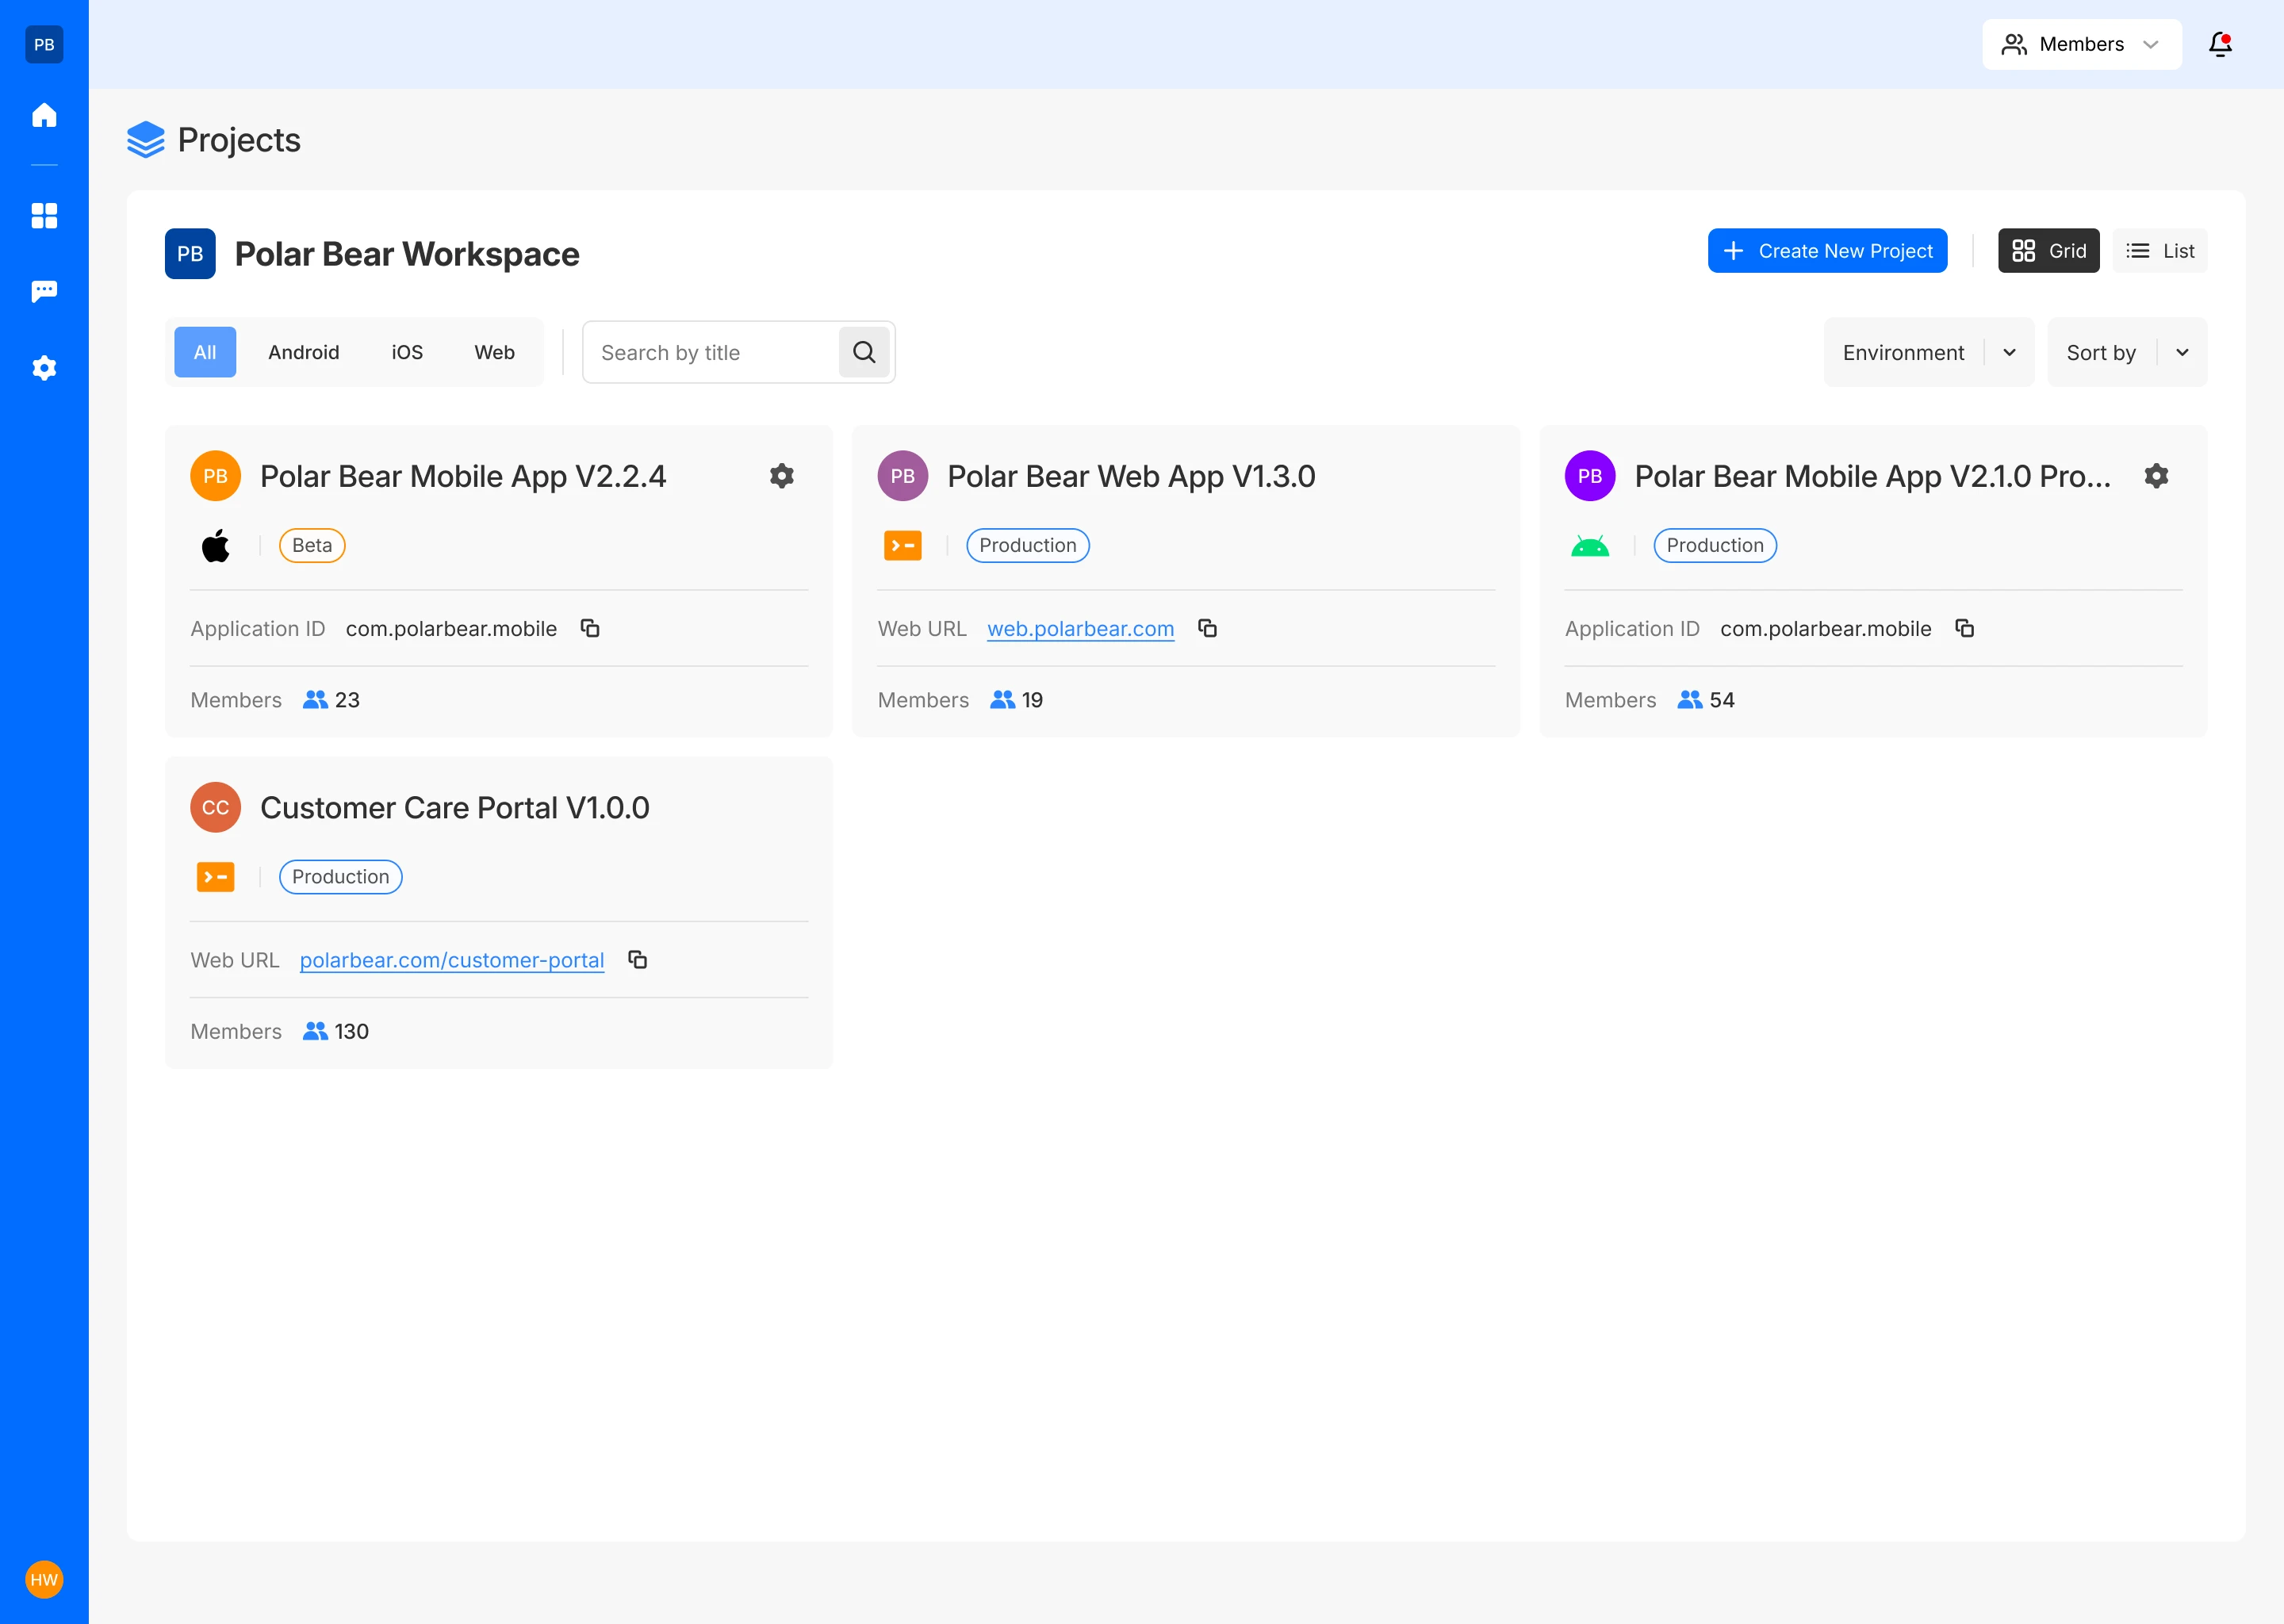Image resolution: width=2284 pixels, height=1624 pixels.
Task: Click the dashboard grid icon in sidebar
Action: click(44, 215)
